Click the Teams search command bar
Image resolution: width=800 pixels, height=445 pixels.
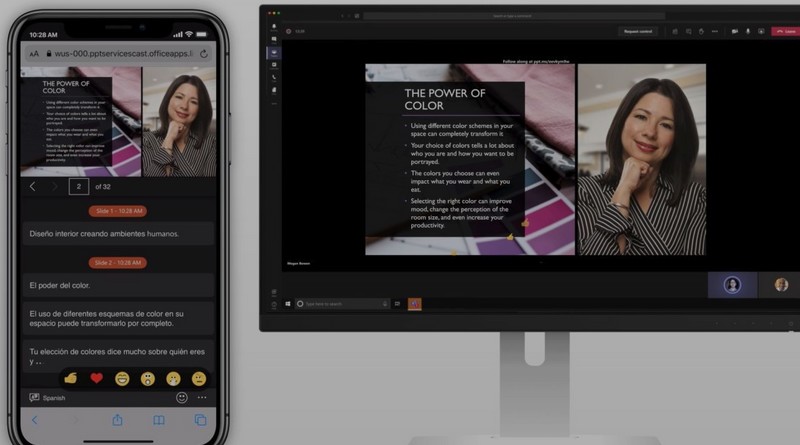(x=514, y=16)
